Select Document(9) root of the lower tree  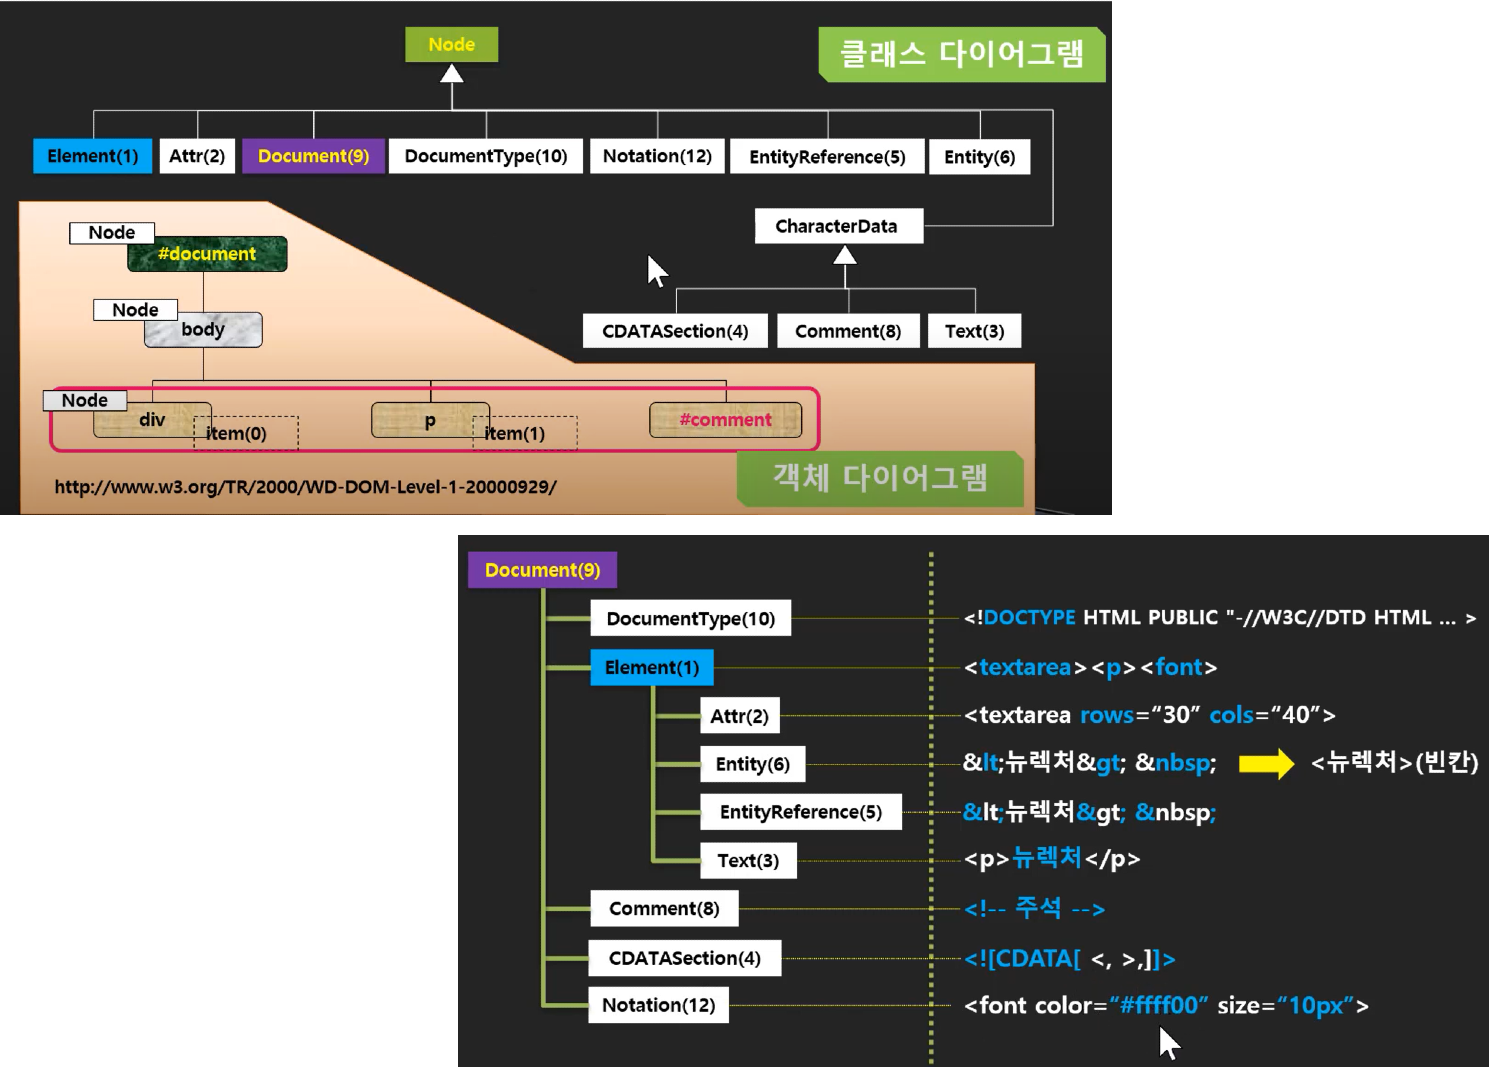point(542,570)
